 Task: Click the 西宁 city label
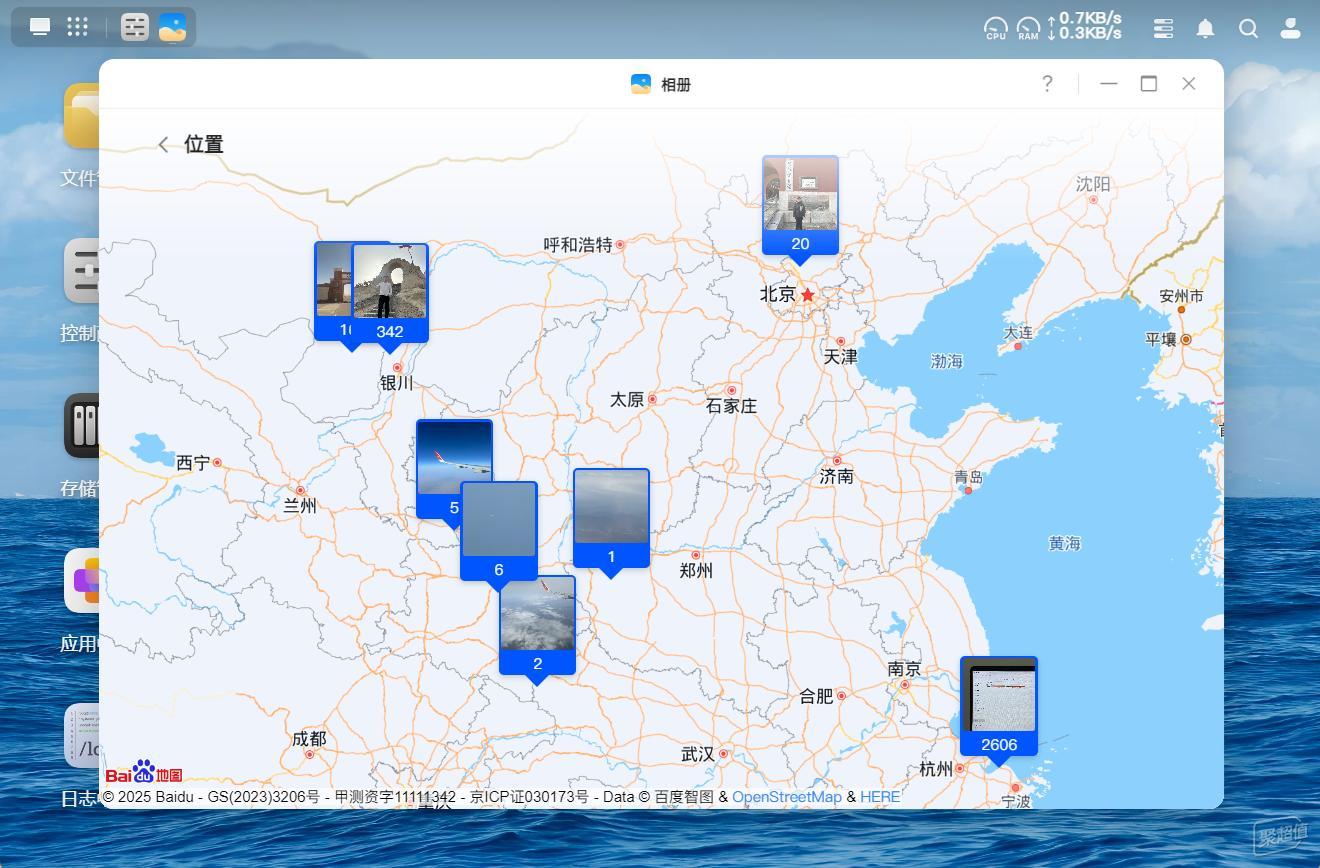(x=193, y=462)
